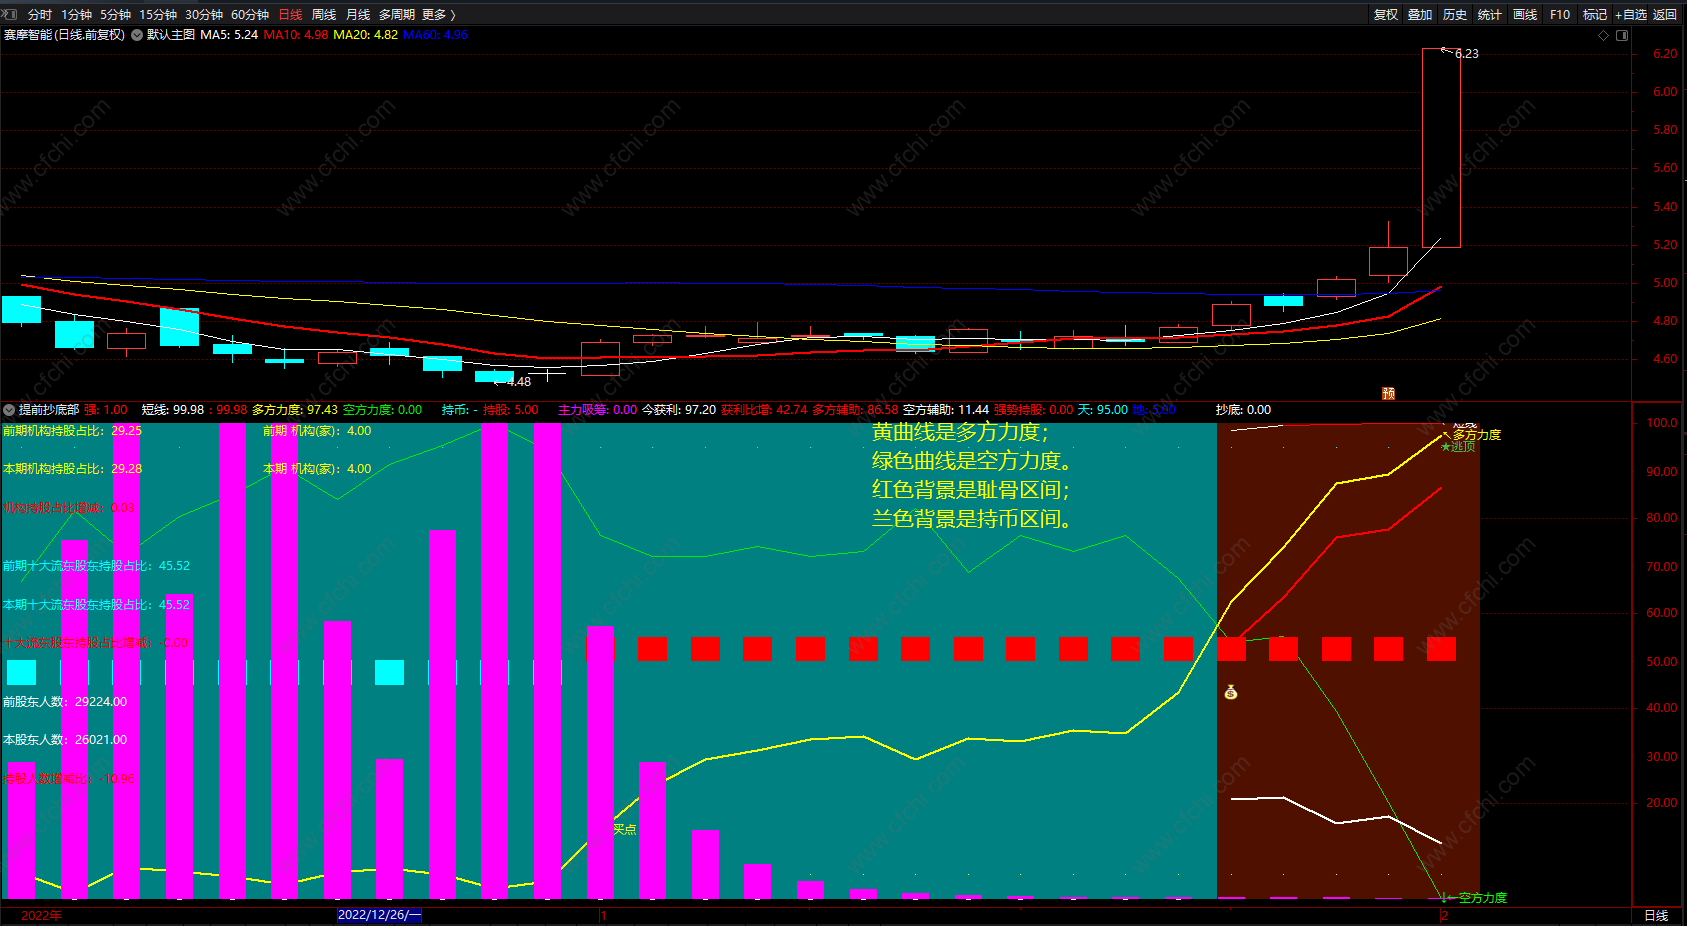Click the 标记 mark button
The width and height of the screenshot is (1687, 926).
point(1595,15)
